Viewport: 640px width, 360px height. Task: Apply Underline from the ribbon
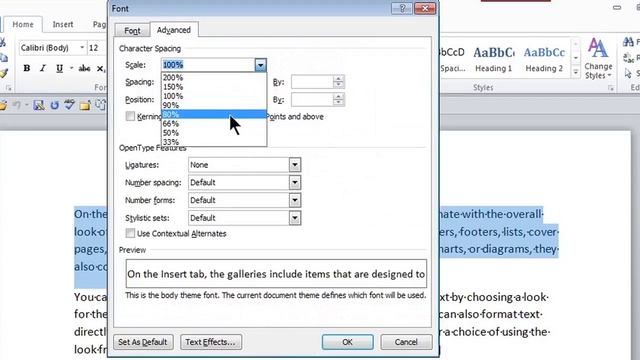pos(59,68)
